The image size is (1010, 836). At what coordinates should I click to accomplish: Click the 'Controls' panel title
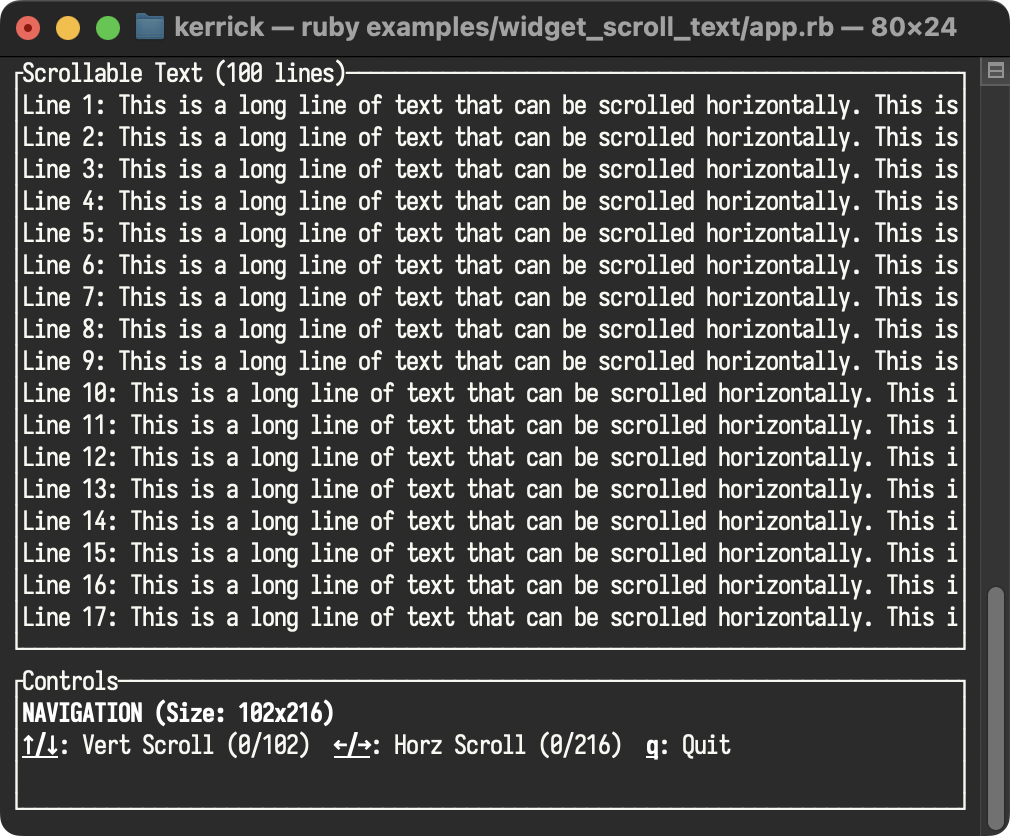point(70,681)
